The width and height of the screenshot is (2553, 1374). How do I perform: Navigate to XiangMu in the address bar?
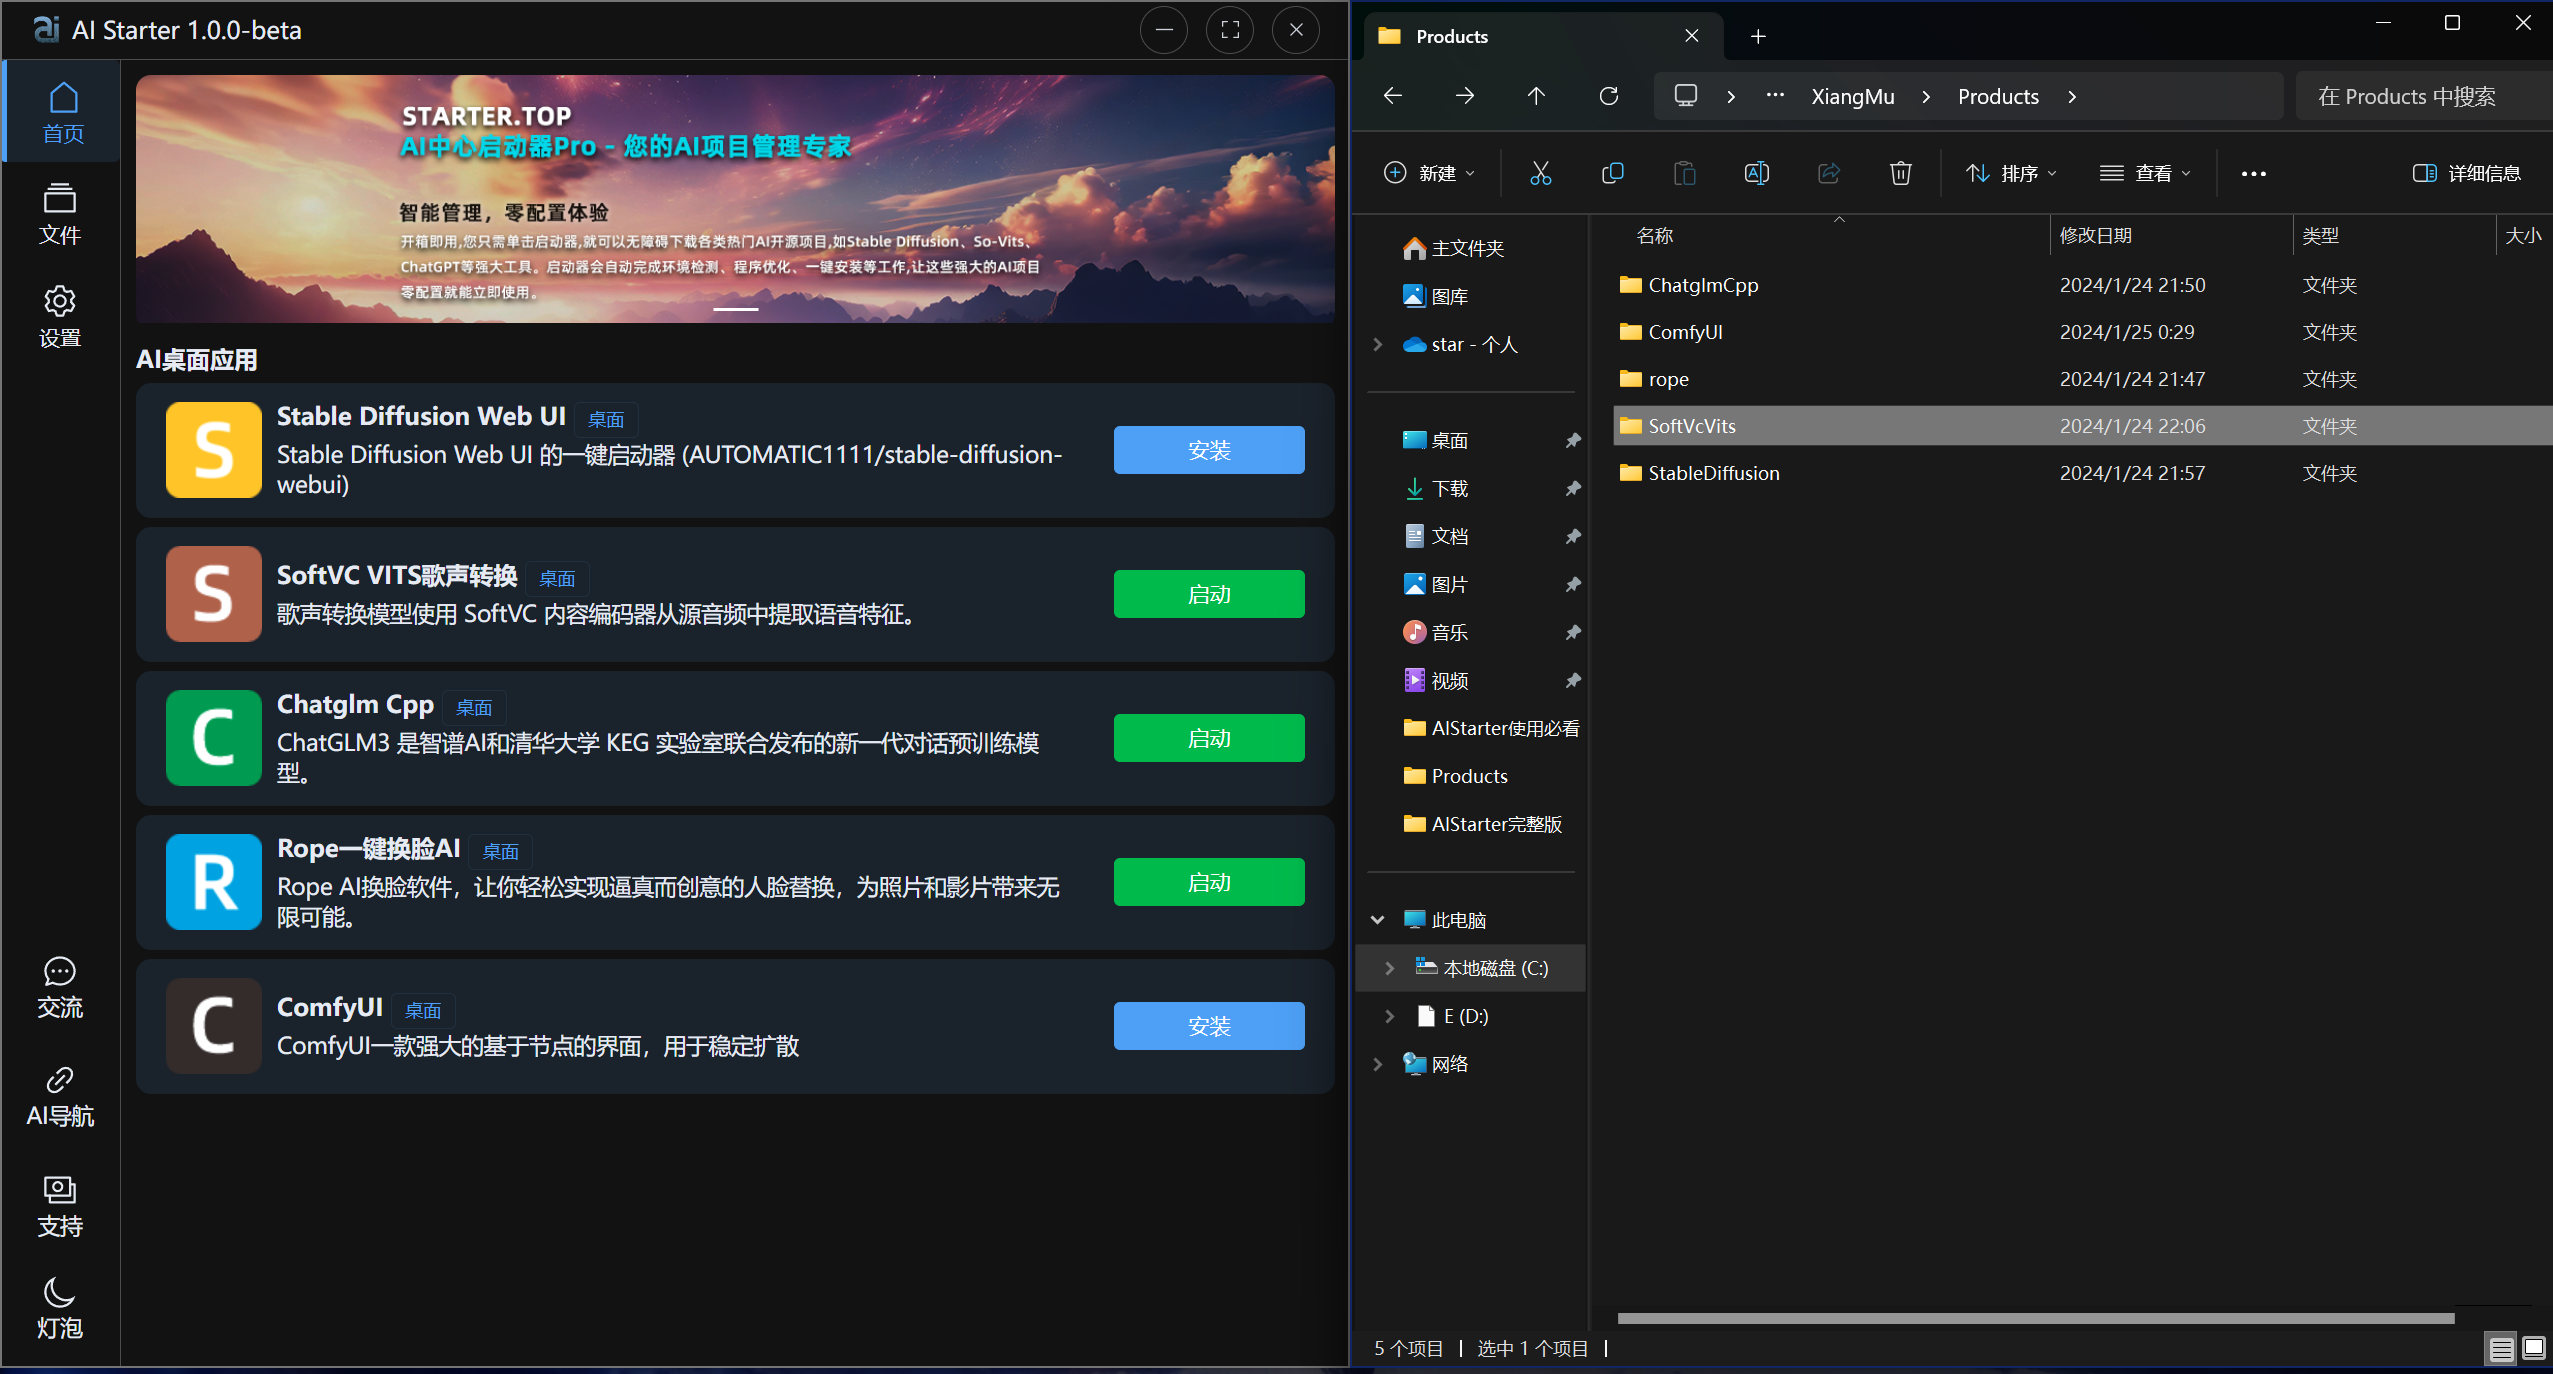(x=1853, y=97)
